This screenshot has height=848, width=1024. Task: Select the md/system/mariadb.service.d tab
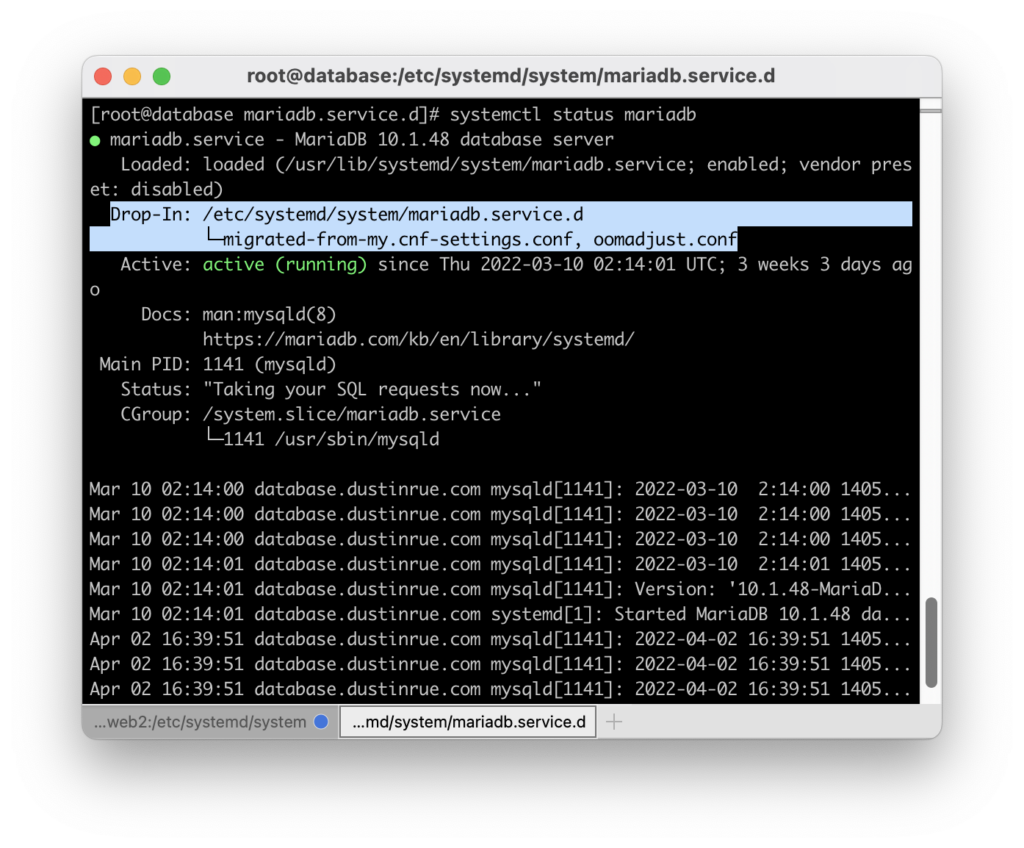(468, 722)
